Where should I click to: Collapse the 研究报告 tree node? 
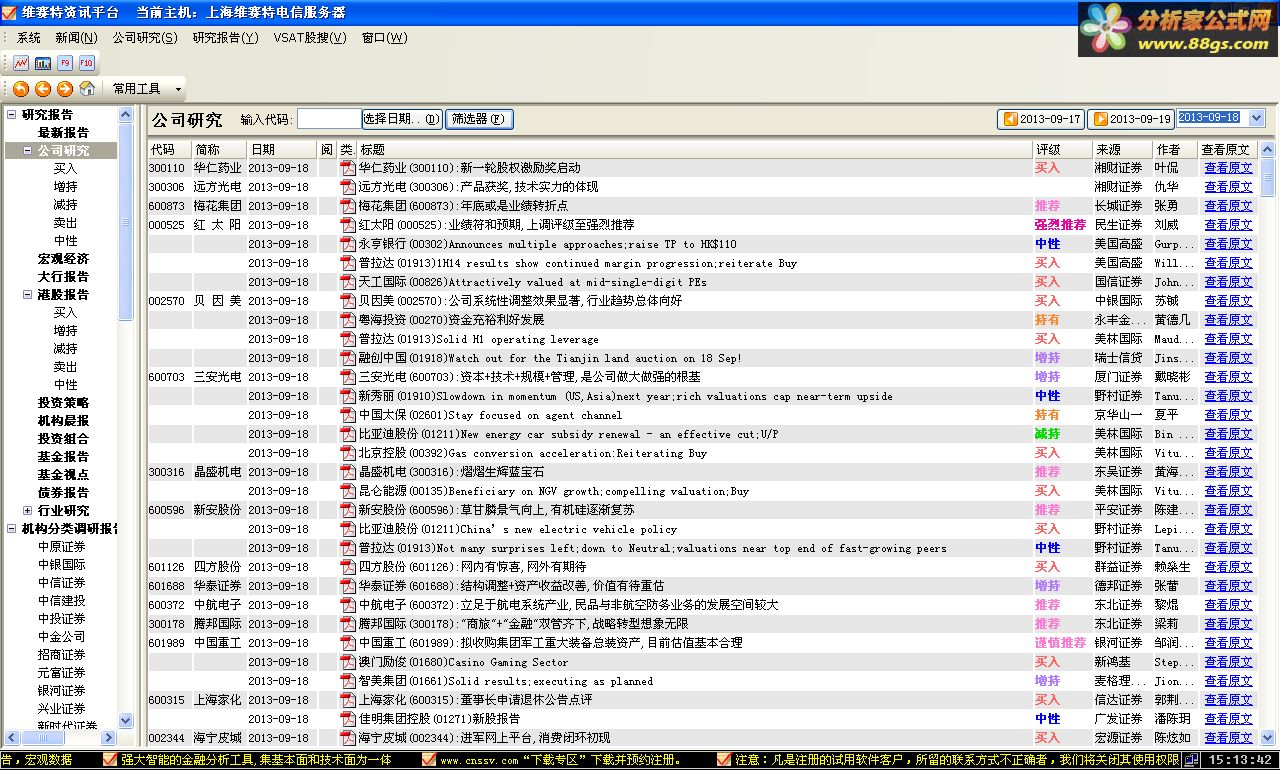tap(12, 114)
